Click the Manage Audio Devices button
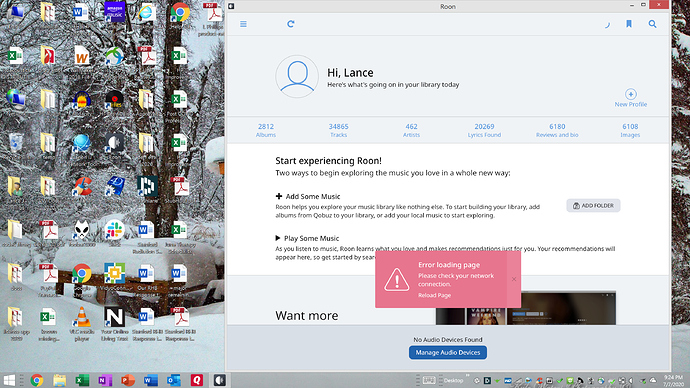Viewport: 690px width, 388px height. [x=448, y=352]
